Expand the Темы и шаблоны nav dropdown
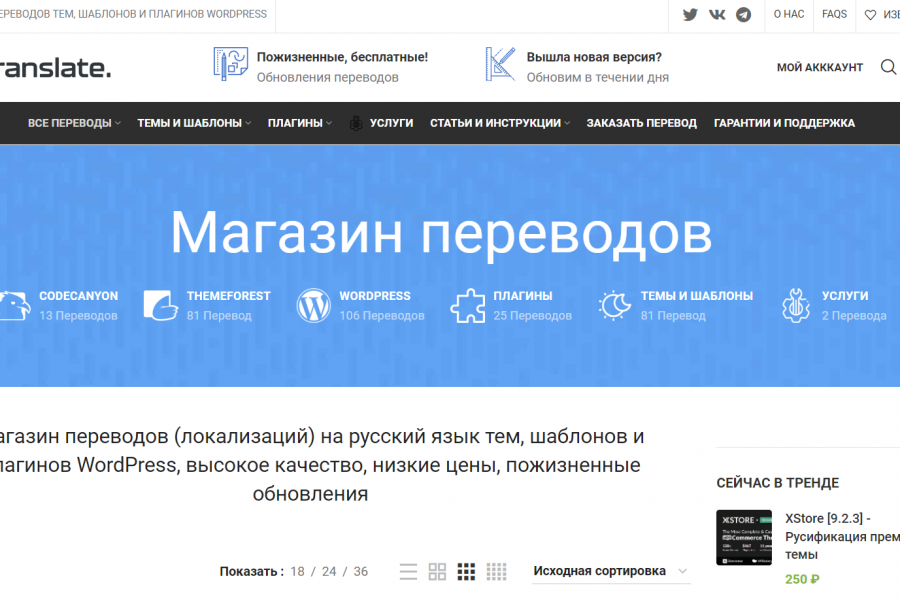 [x=194, y=123]
